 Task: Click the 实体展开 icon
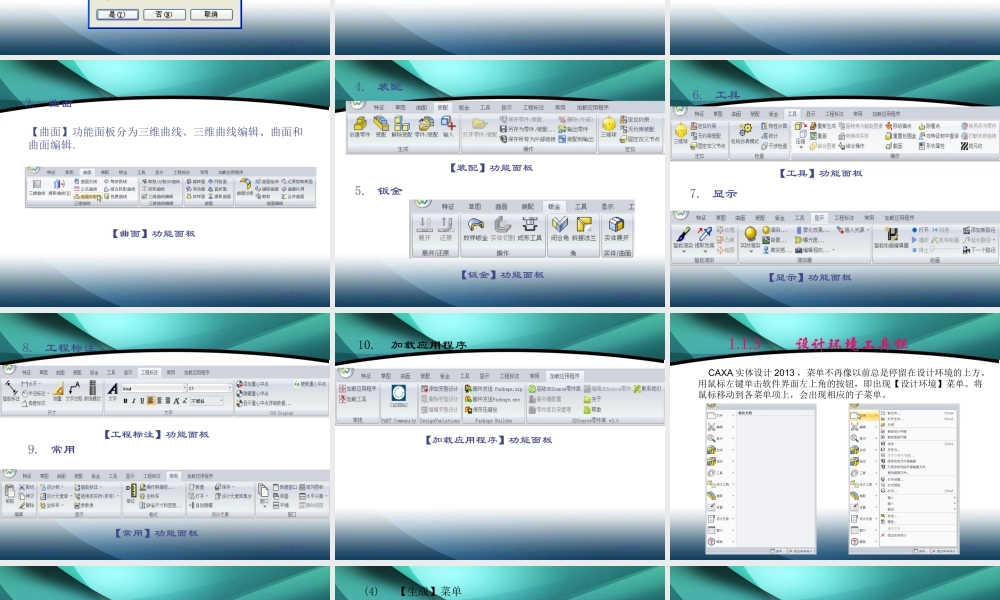pos(617,229)
